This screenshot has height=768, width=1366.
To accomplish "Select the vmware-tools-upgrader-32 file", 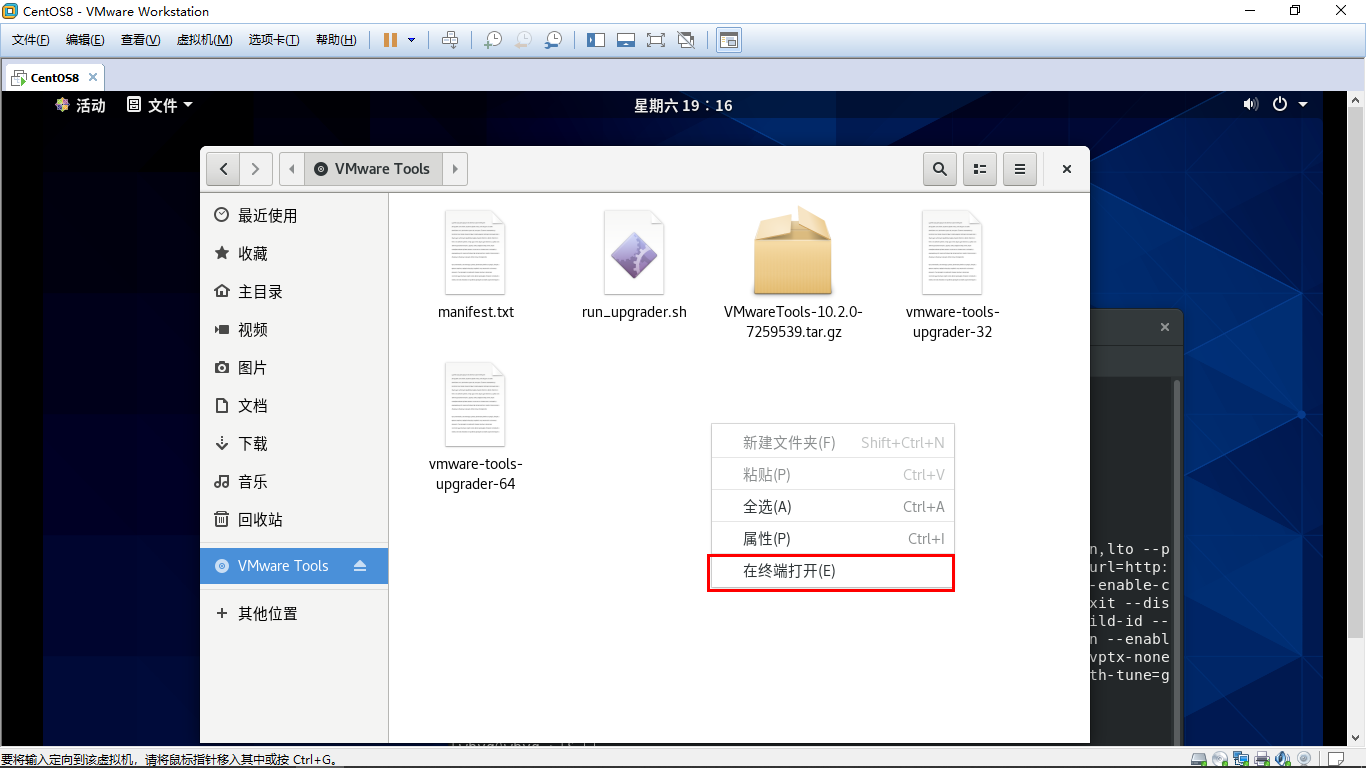I will (952, 274).
